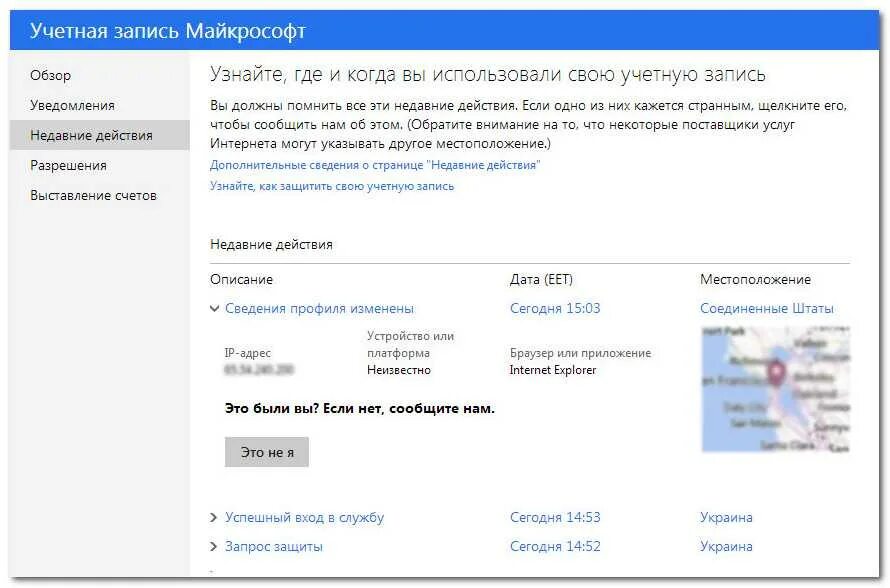
Task: Open Выставление счетов sidebar item
Action: 93,196
